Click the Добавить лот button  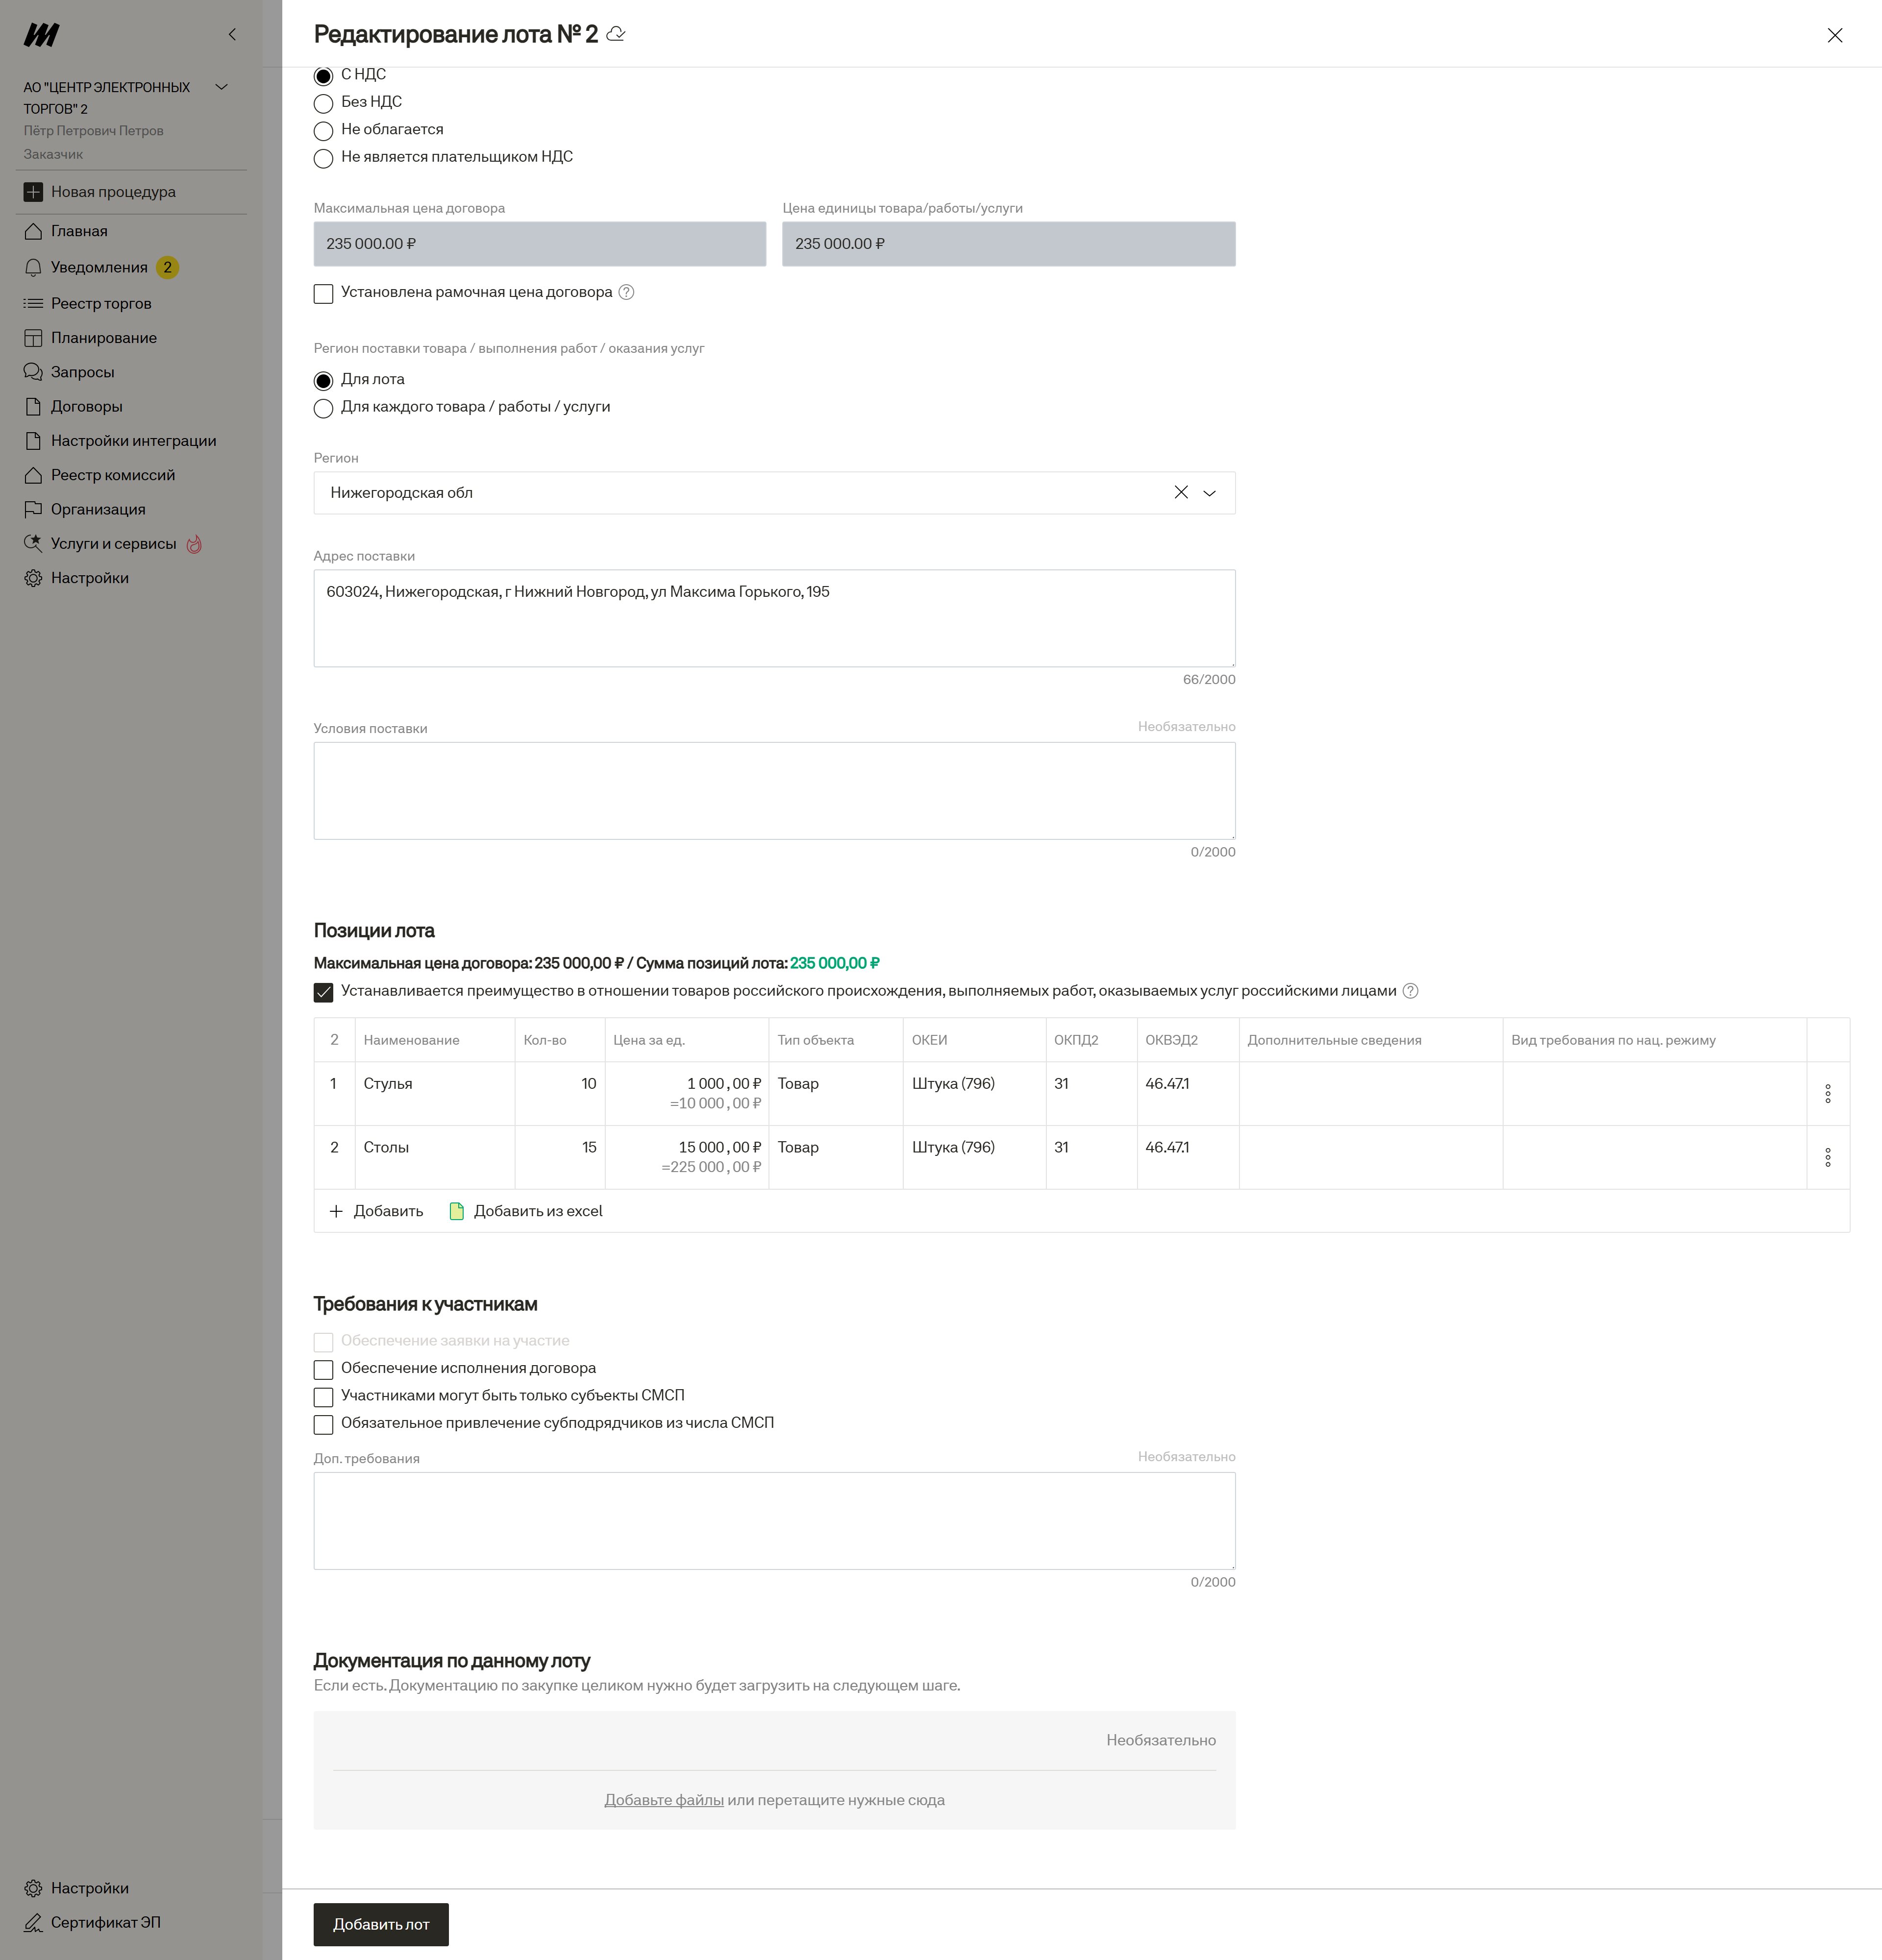[x=380, y=1924]
